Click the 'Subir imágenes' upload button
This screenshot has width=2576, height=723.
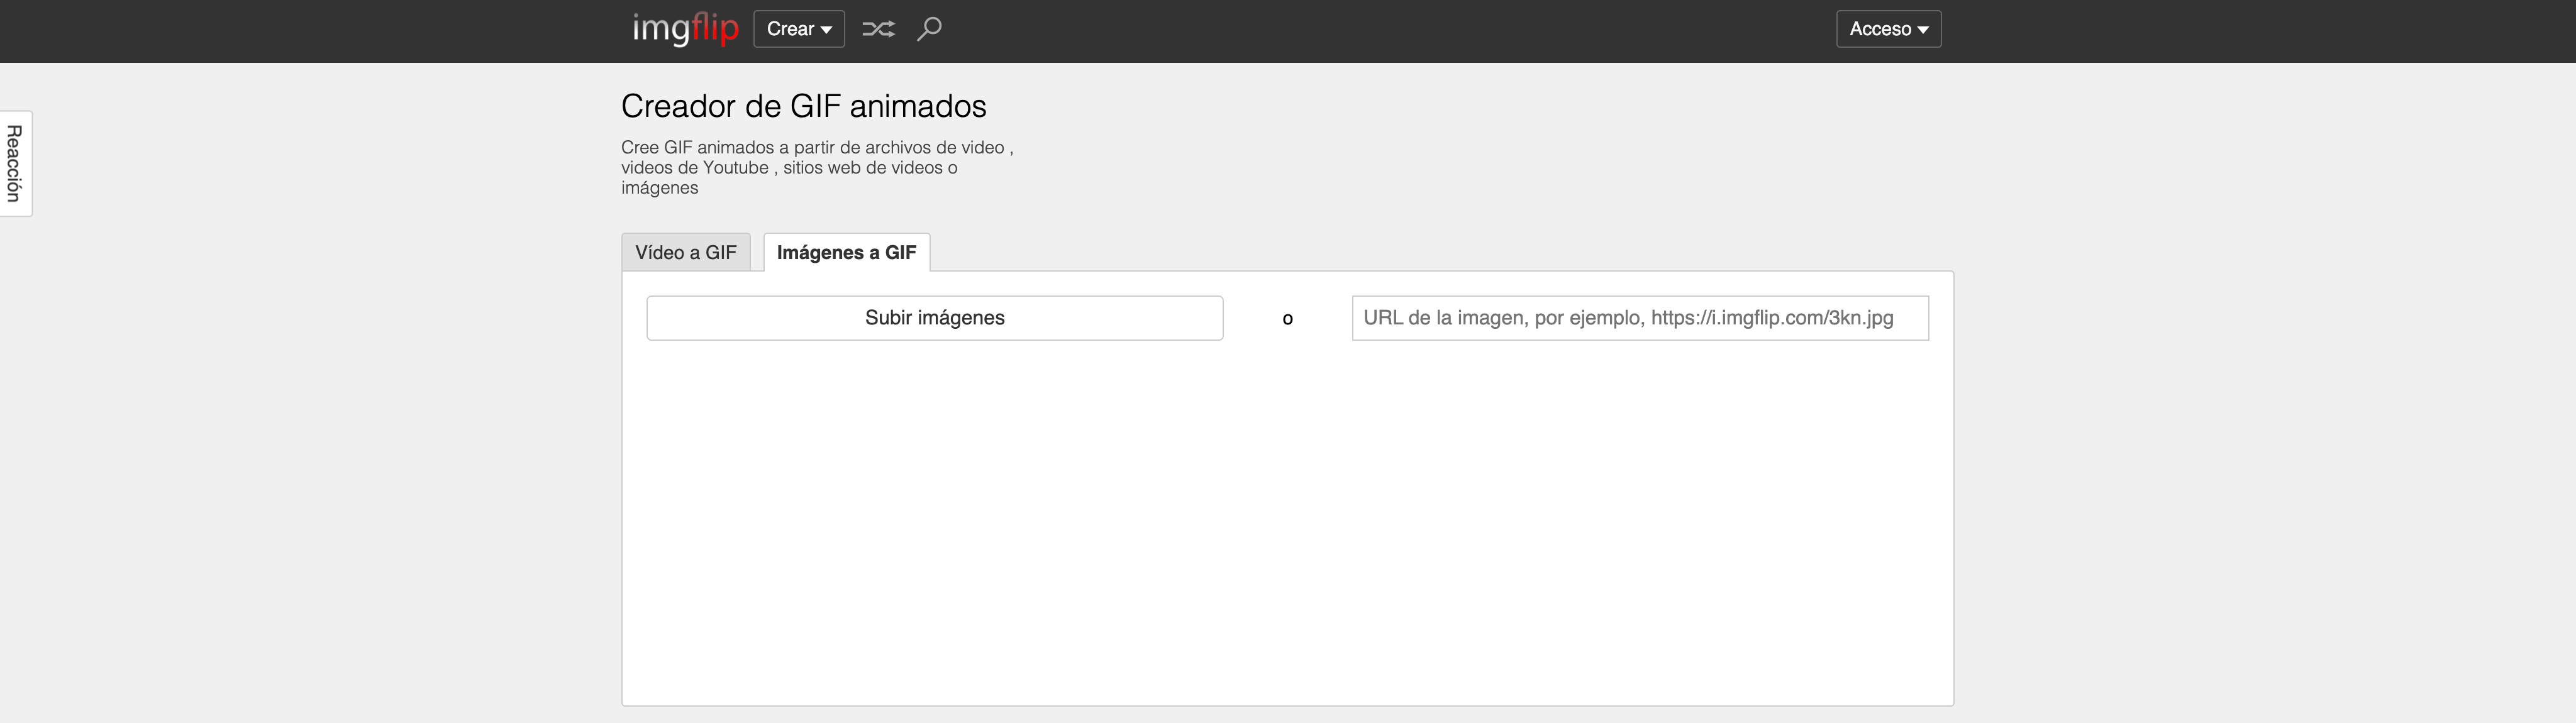click(x=934, y=317)
